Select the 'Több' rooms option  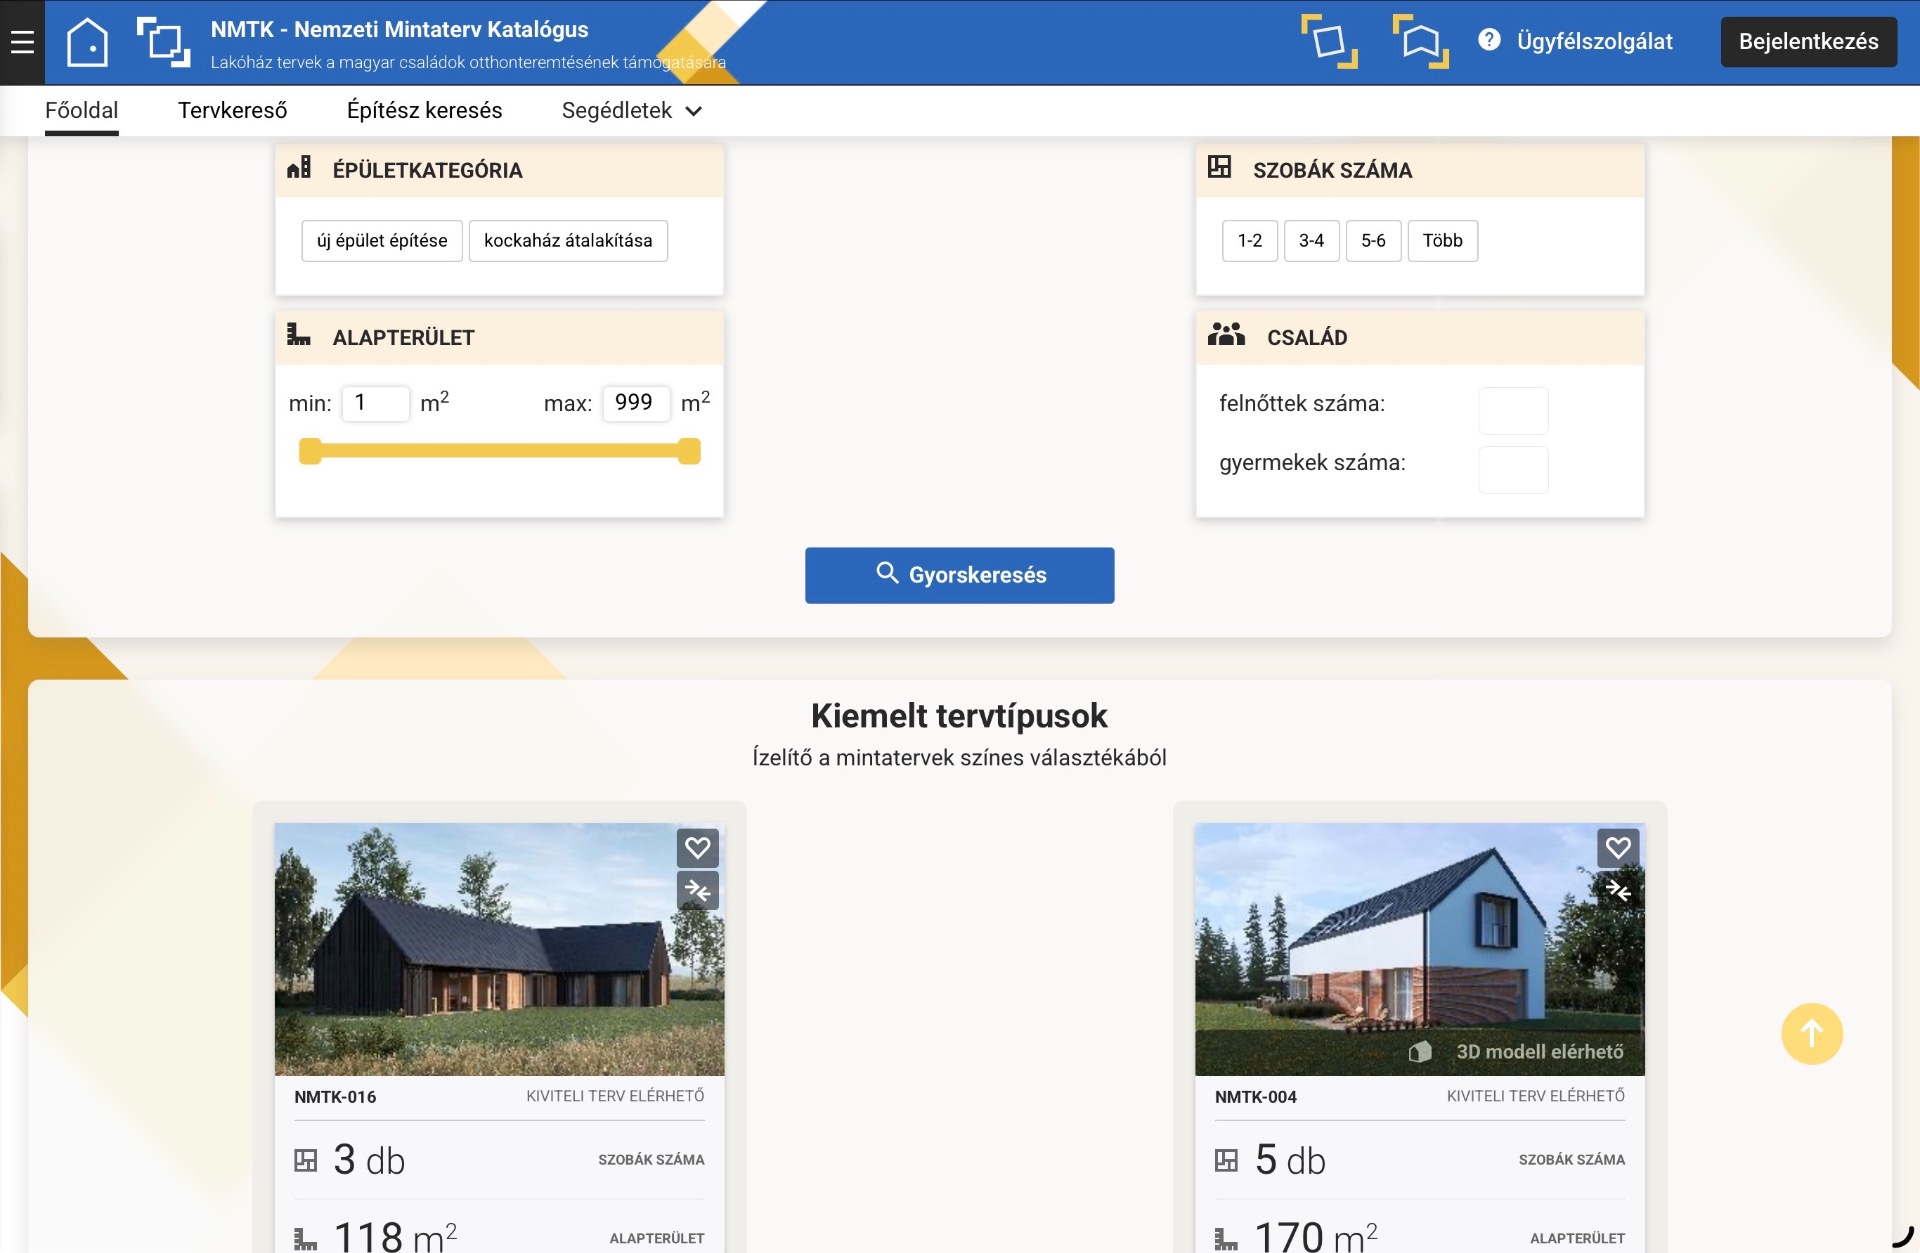pyautogui.click(x=1442, y=241)
